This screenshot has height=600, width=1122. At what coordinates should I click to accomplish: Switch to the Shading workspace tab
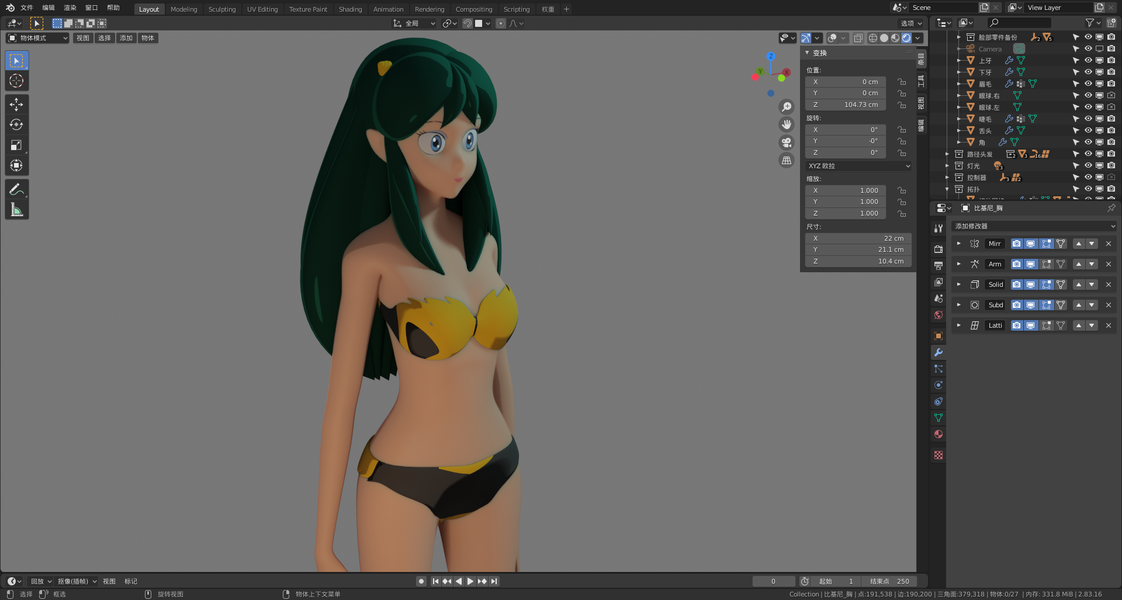click(x=350, y=9)
